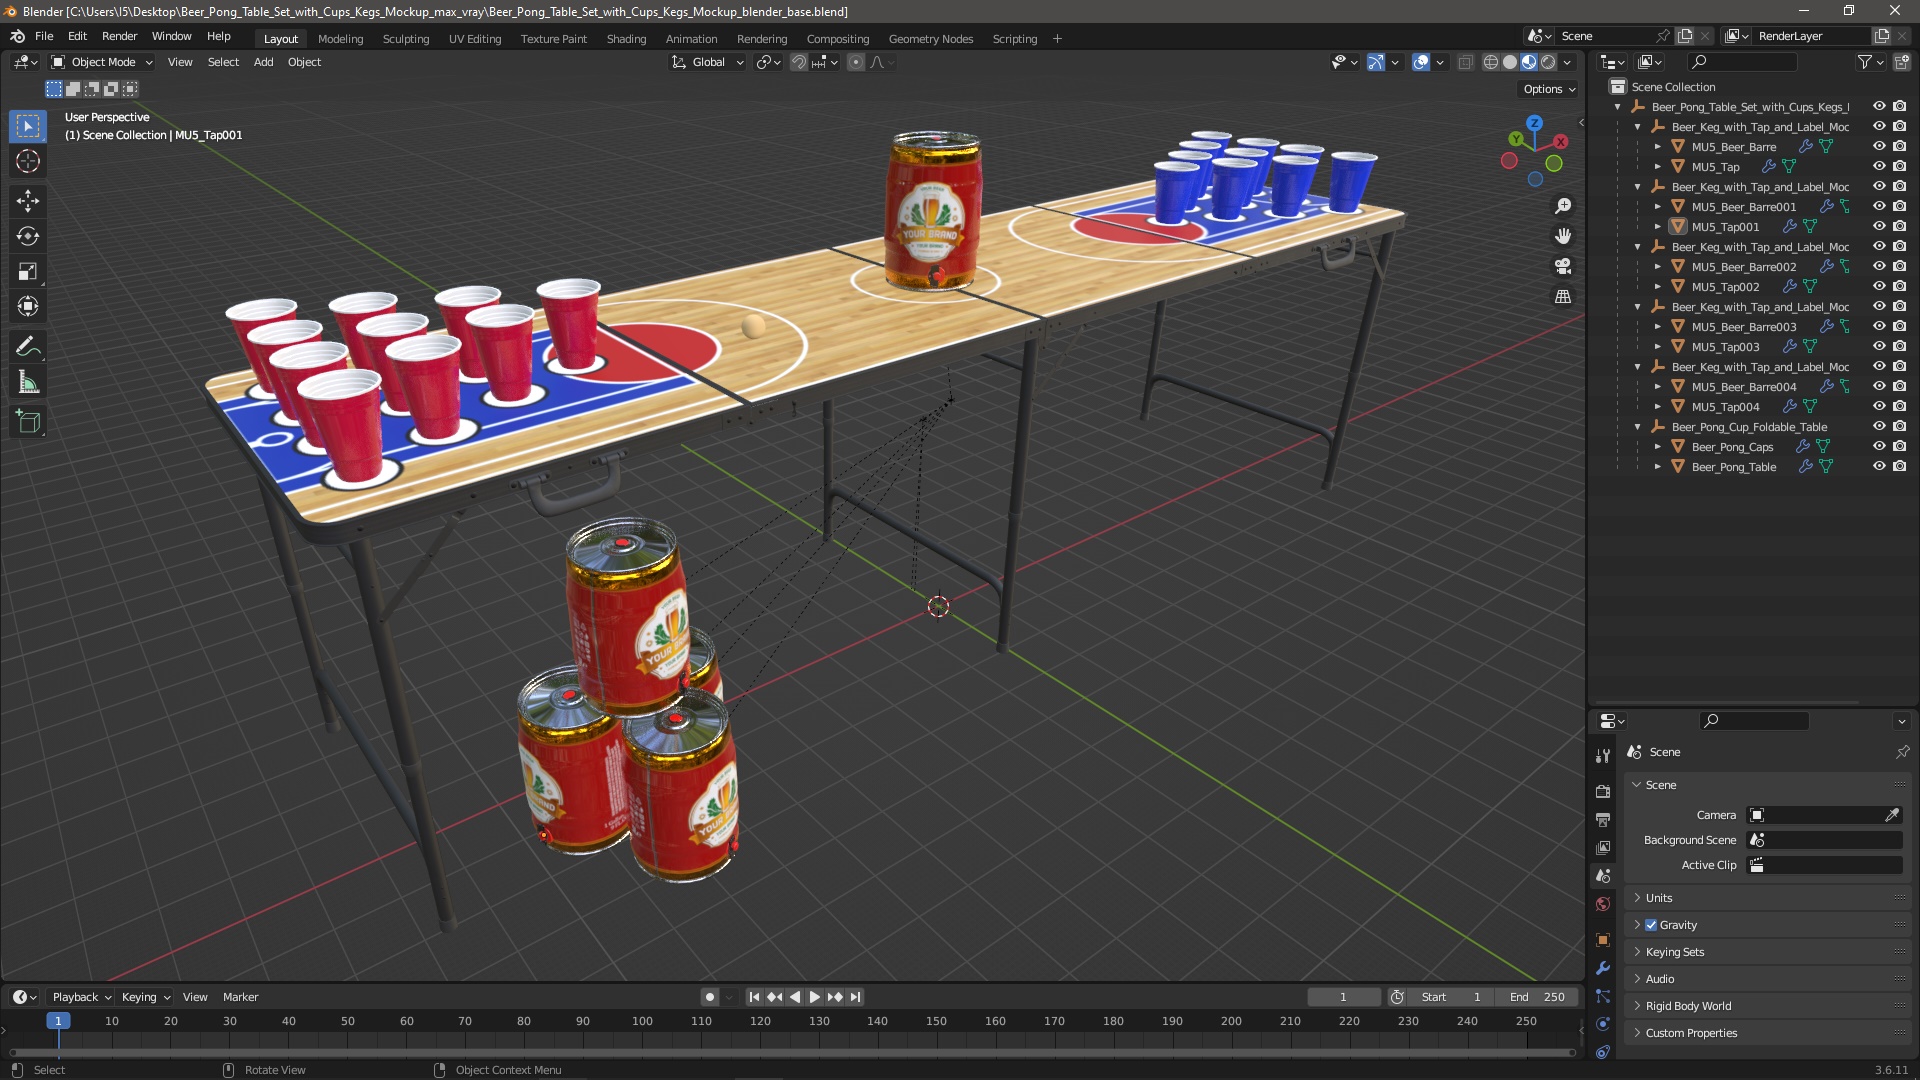
Task: Click frame 100 on the timeline
Action: pyautogui.click(x=642, y=1022)
